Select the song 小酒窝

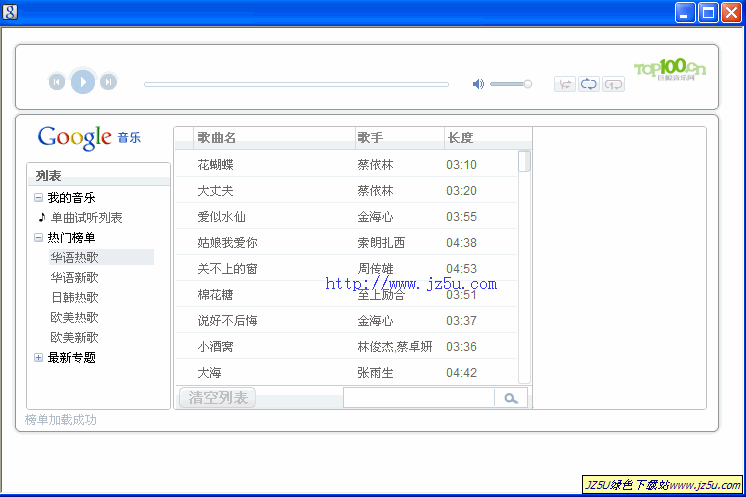[x=216, y=347]
